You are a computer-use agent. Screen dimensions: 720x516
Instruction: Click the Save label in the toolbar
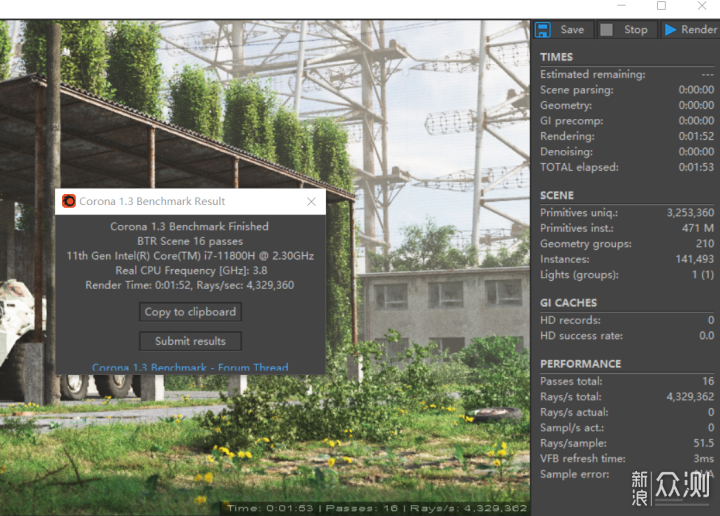pos(572,30)
